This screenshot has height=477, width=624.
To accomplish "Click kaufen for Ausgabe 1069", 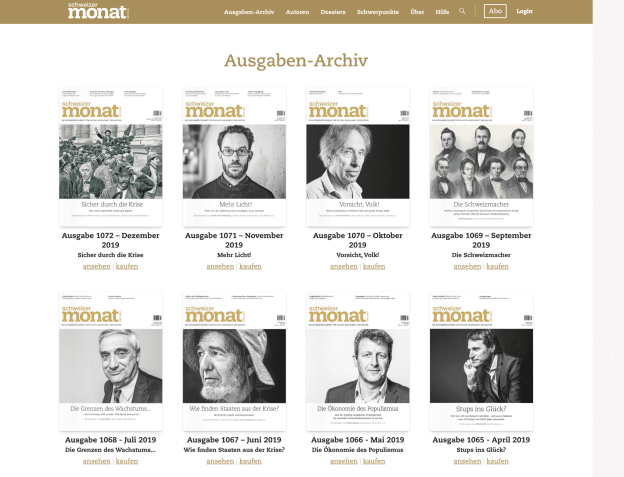I will (497, 267).
